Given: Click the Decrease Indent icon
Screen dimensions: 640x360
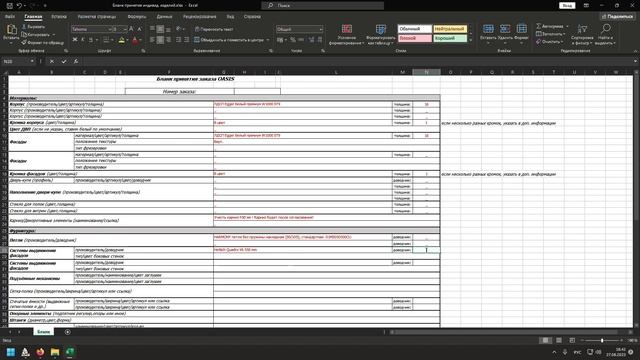Looking at the screenshot, I should 178,40.
